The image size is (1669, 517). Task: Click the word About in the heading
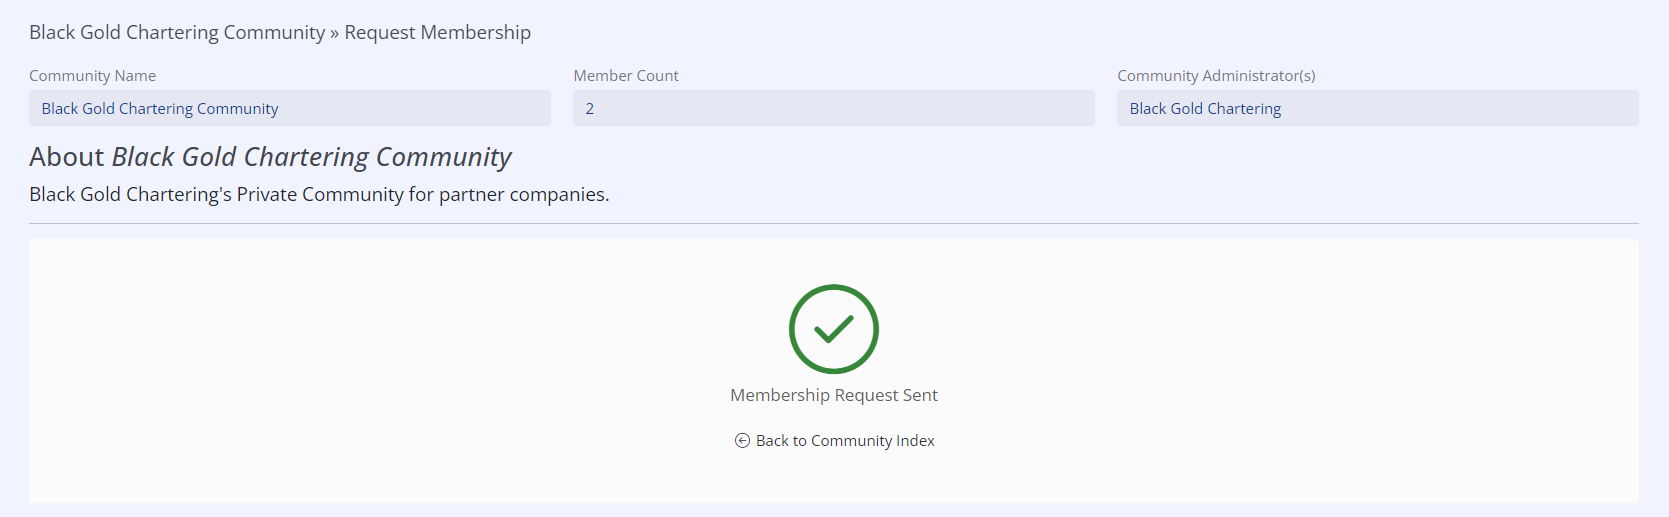[x=66, y=157]
